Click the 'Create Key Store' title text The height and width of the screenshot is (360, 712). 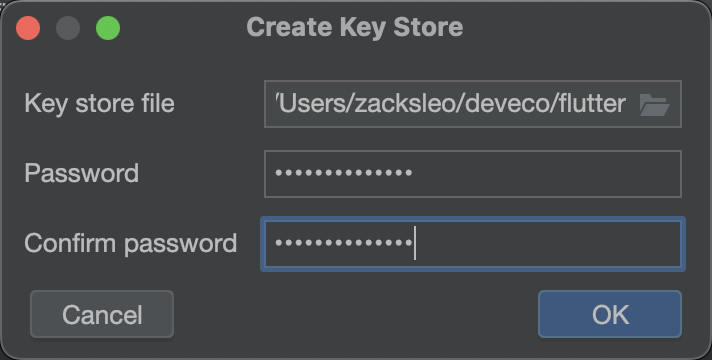tap(355, 27)
